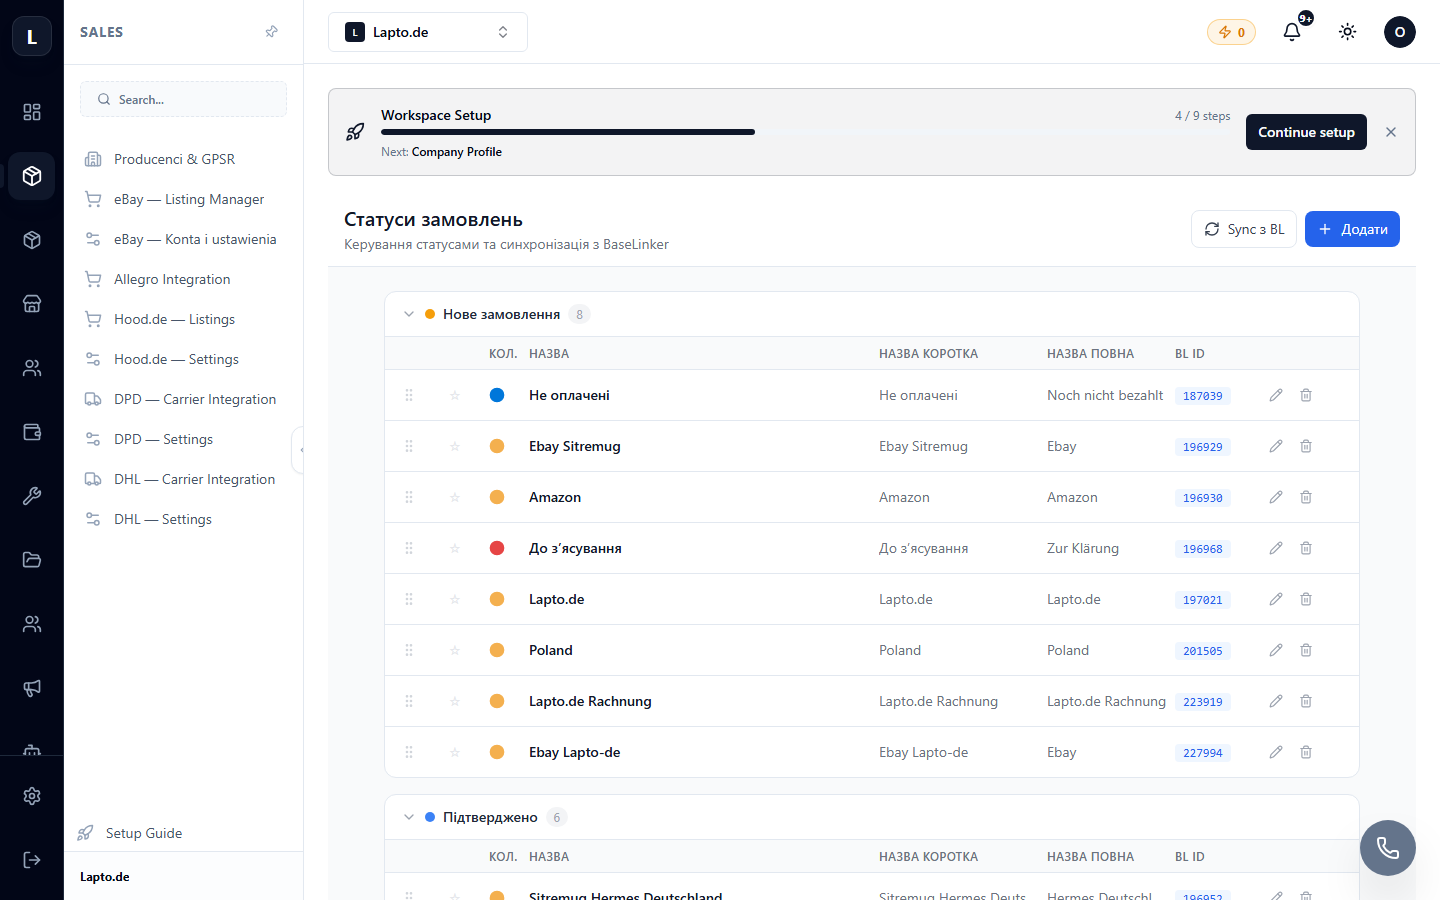1440x900 pixels.
Task: Open the storefront icon in left rail
Action: tap(32, 304)
